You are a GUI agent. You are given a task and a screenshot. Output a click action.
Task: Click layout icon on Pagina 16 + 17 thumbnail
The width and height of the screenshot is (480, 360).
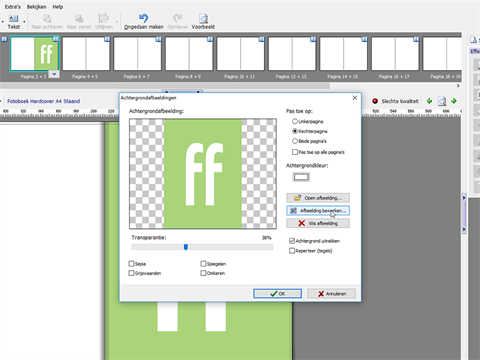[416, 39]
